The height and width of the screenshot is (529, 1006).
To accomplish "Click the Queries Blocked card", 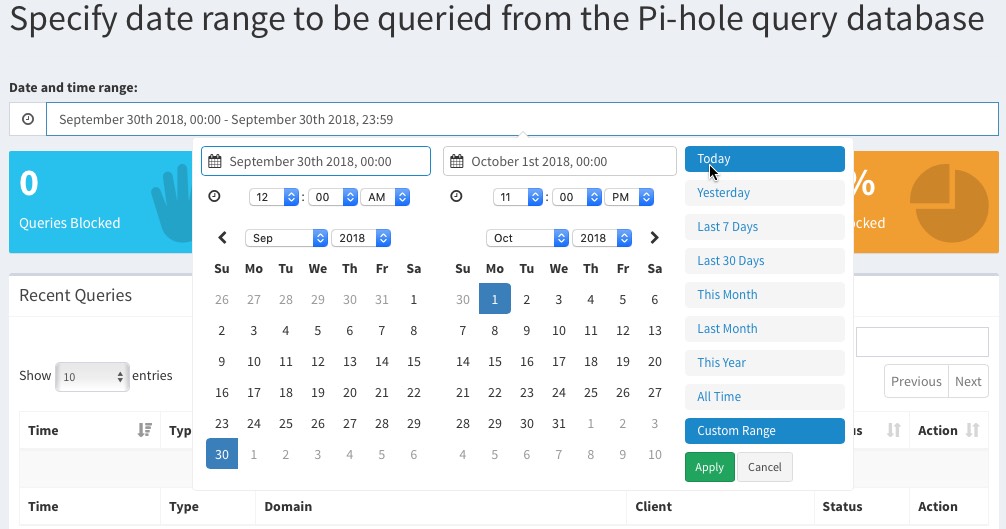I will click(101, 202).
